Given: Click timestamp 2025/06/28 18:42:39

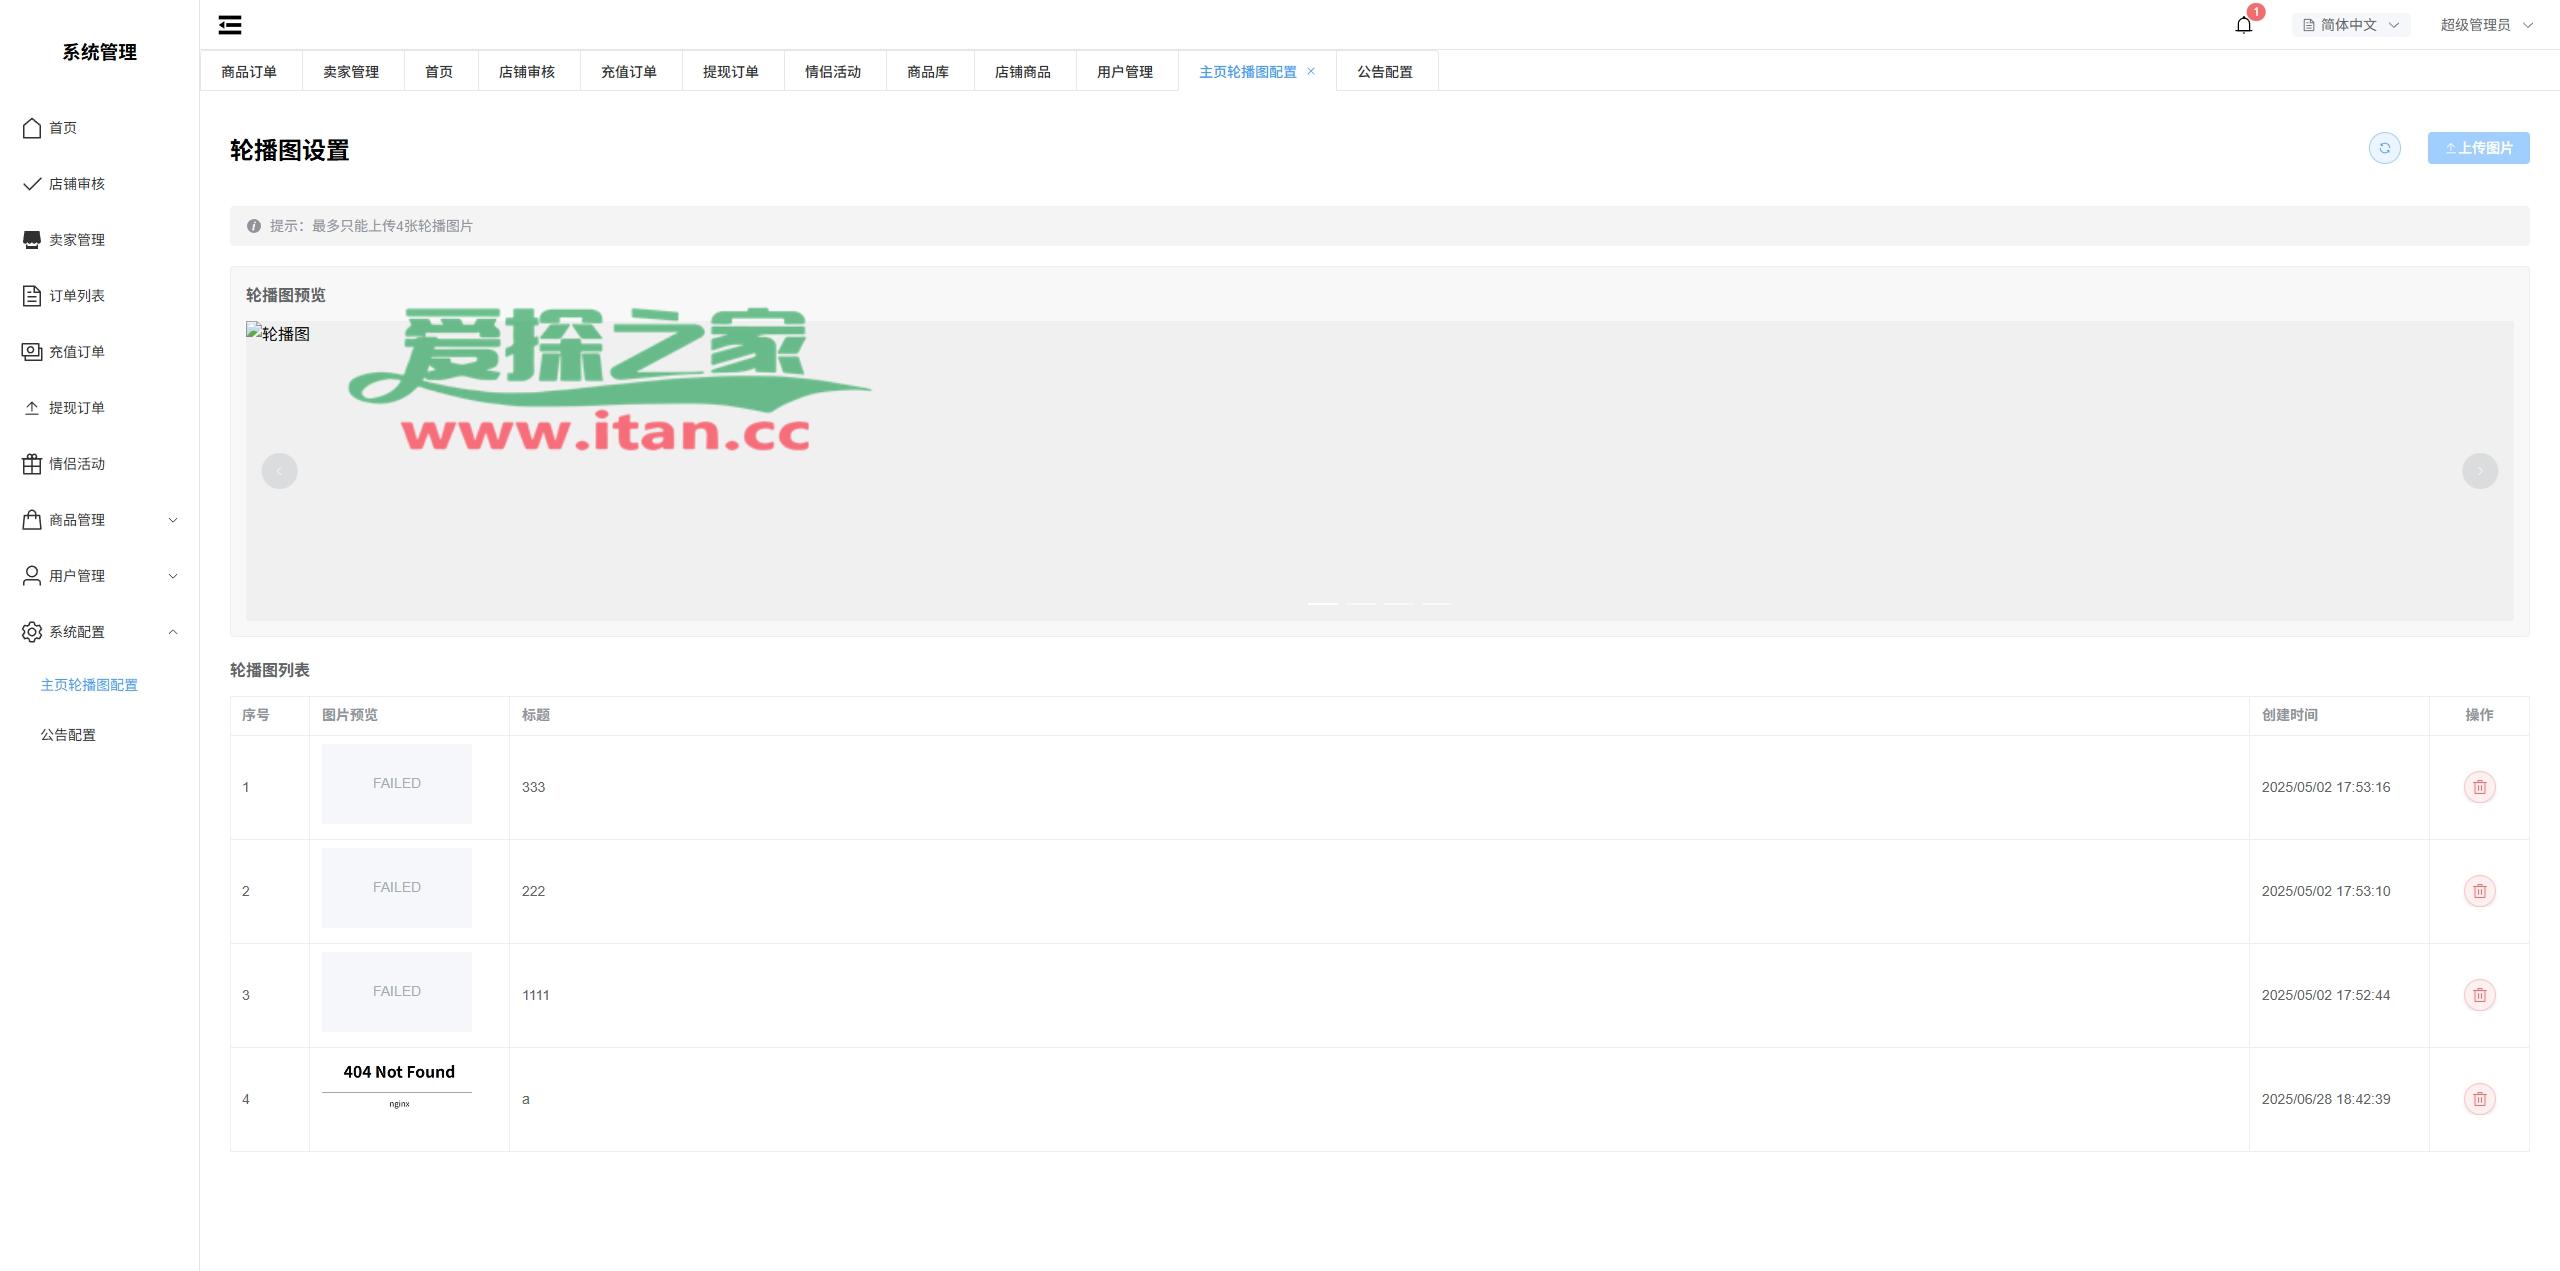Looking at the screenshot, I should pyautogui.click(x=2326, y=1099).
